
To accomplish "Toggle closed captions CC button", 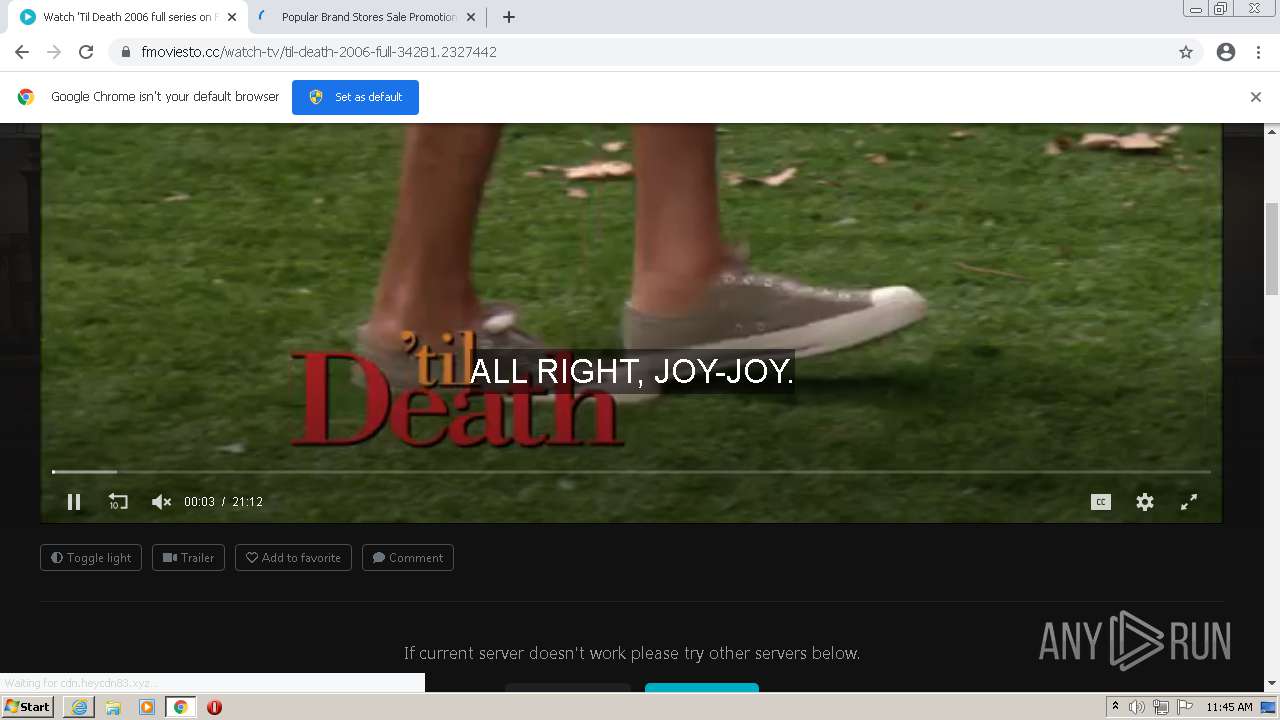I will (x=1101, y=502).
